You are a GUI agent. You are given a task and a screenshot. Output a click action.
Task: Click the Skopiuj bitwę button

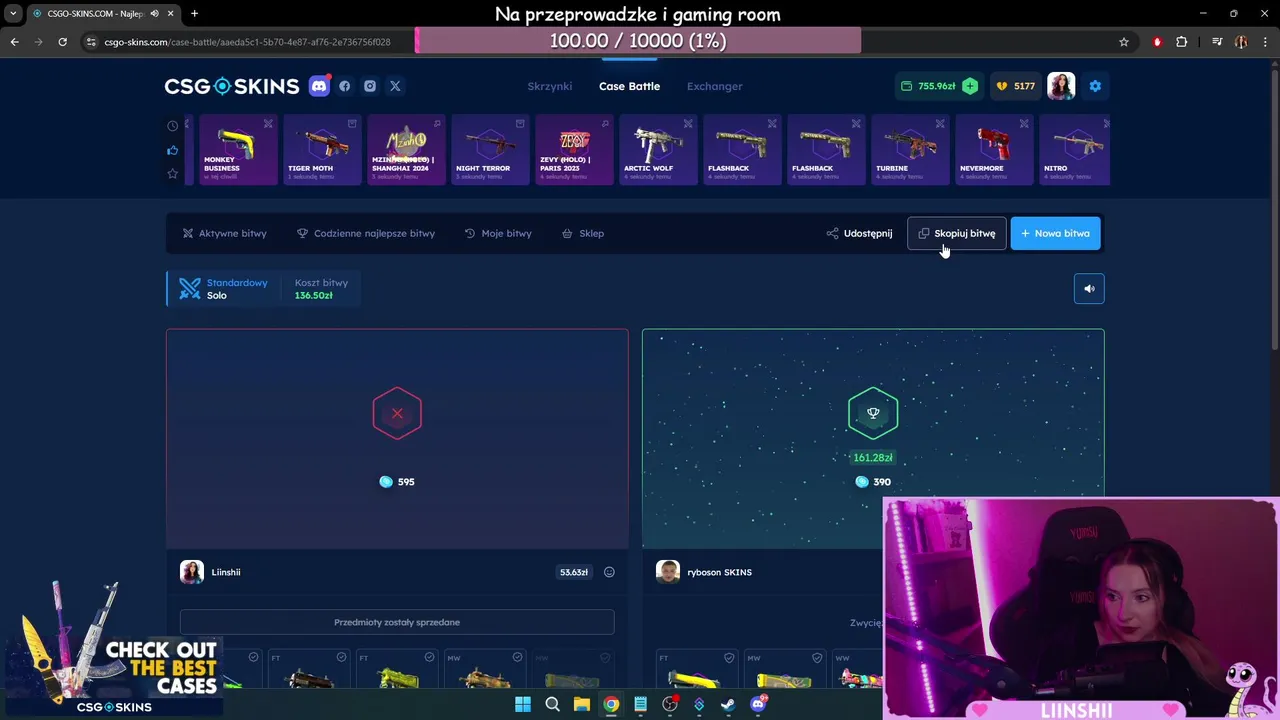tap(957, 233)
